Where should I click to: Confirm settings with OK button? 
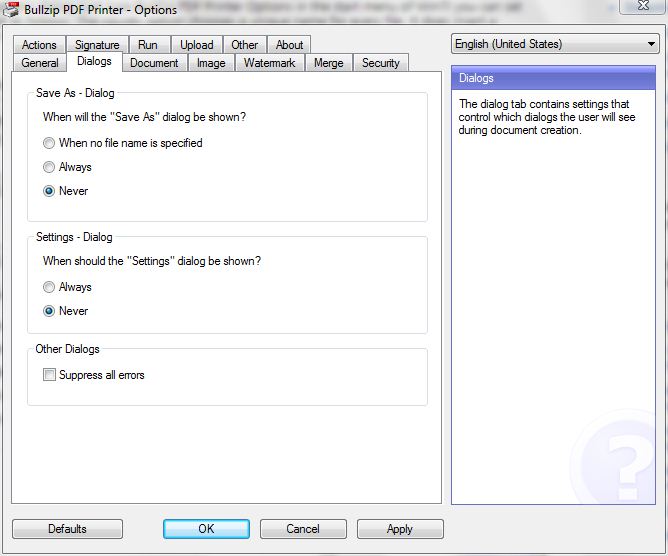point(206,529)
